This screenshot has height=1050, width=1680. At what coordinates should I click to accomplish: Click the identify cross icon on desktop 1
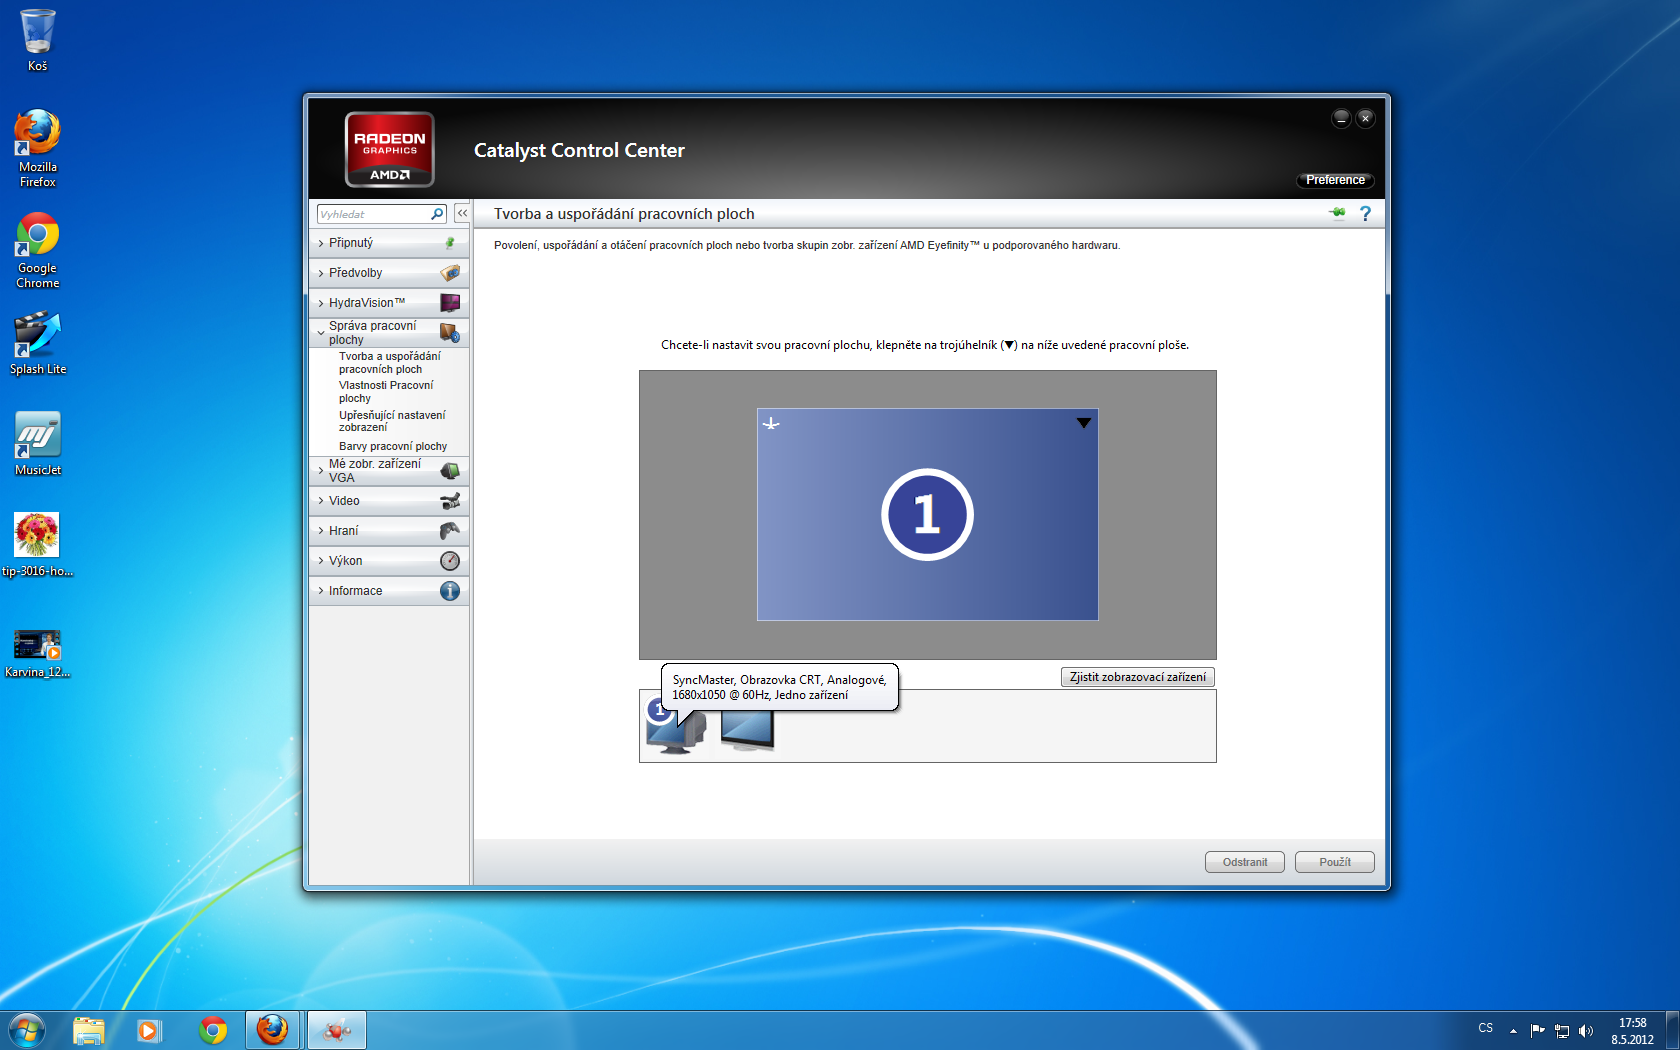[771, 424]
